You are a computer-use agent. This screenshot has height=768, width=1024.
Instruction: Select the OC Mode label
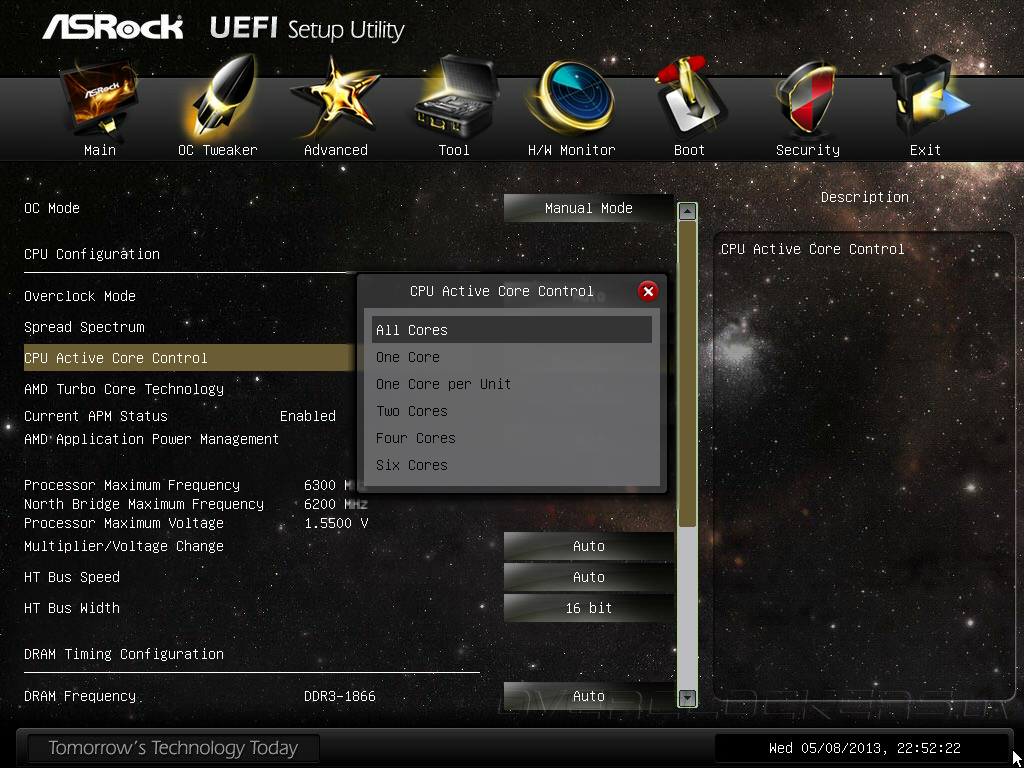coord(52,208)
